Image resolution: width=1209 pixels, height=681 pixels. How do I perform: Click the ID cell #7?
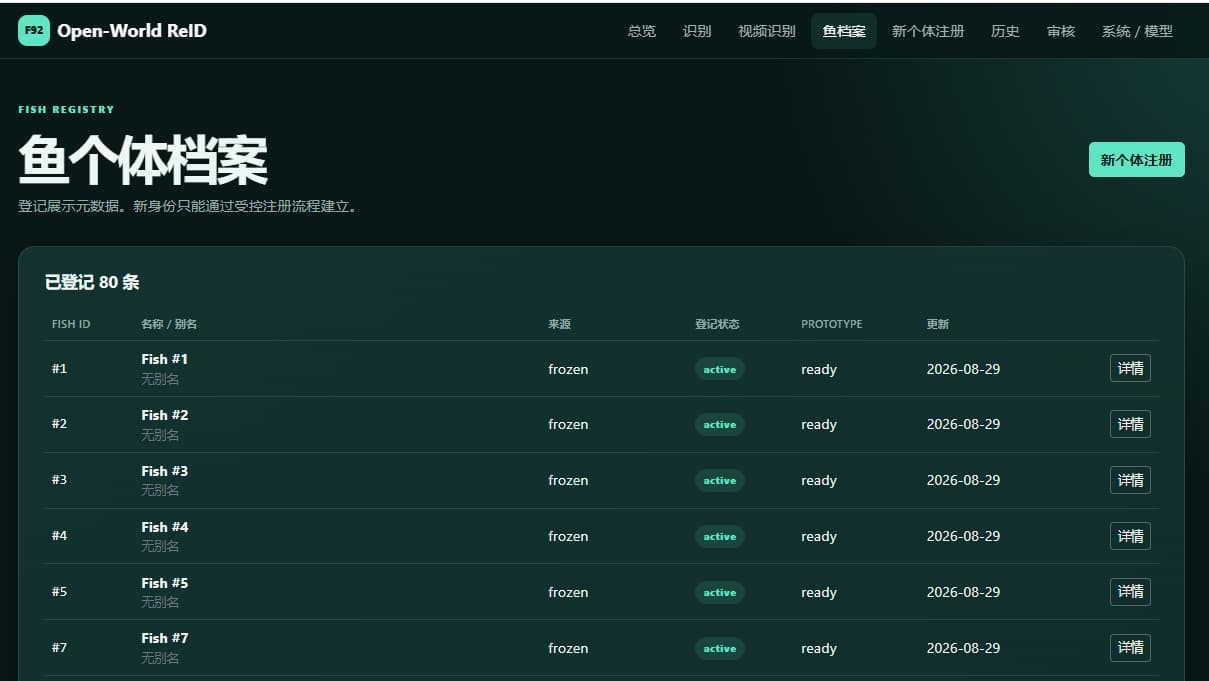coord(60,648)
